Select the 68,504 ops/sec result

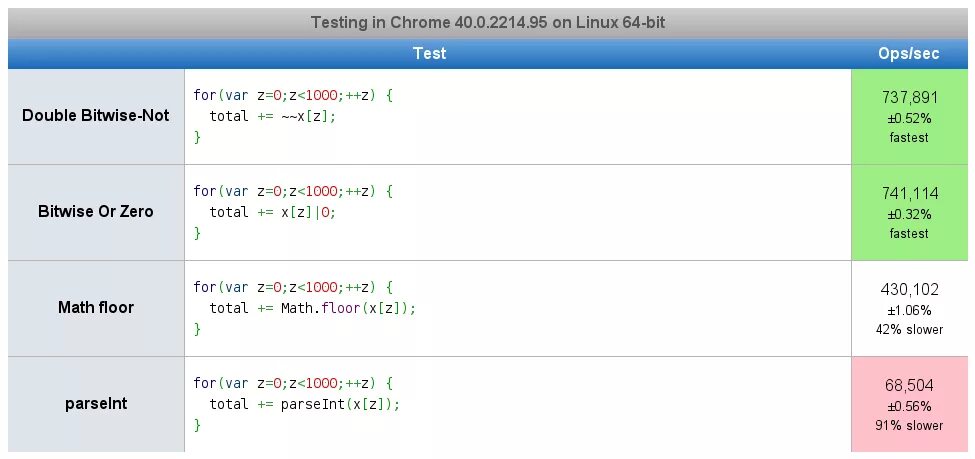click(x=909, y=385)
